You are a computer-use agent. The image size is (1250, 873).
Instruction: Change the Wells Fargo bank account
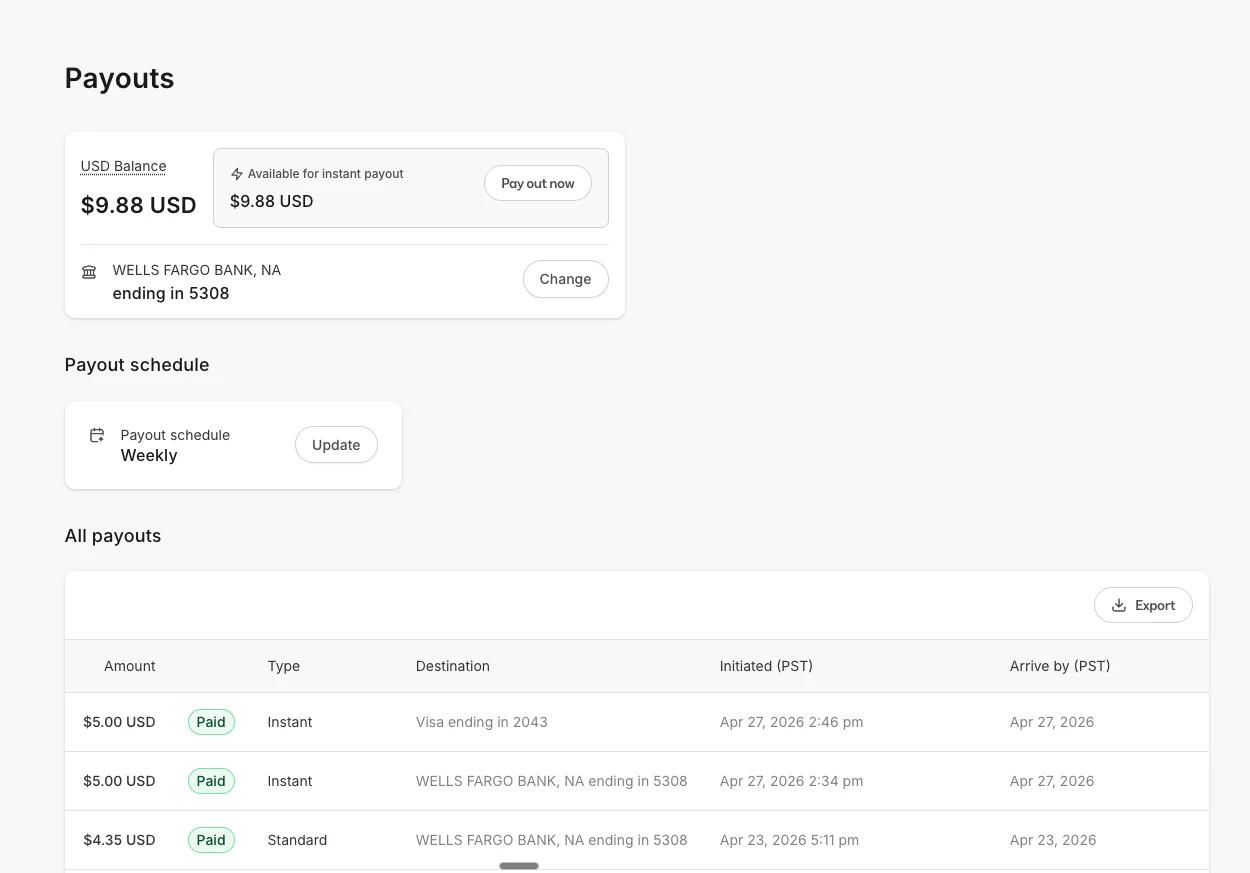565,279
